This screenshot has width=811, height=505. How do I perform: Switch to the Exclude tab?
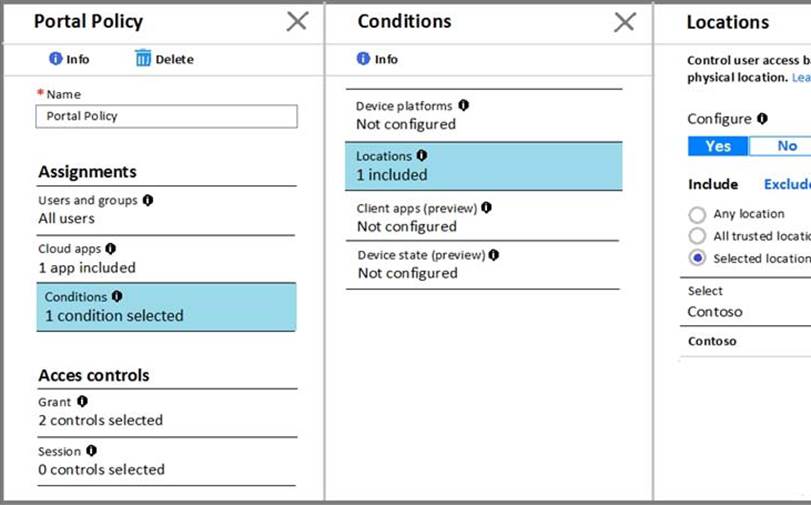click(786, 184)
